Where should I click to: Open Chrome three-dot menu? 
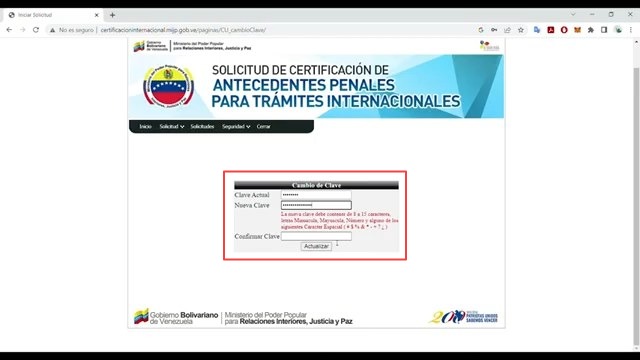(631, 30)
